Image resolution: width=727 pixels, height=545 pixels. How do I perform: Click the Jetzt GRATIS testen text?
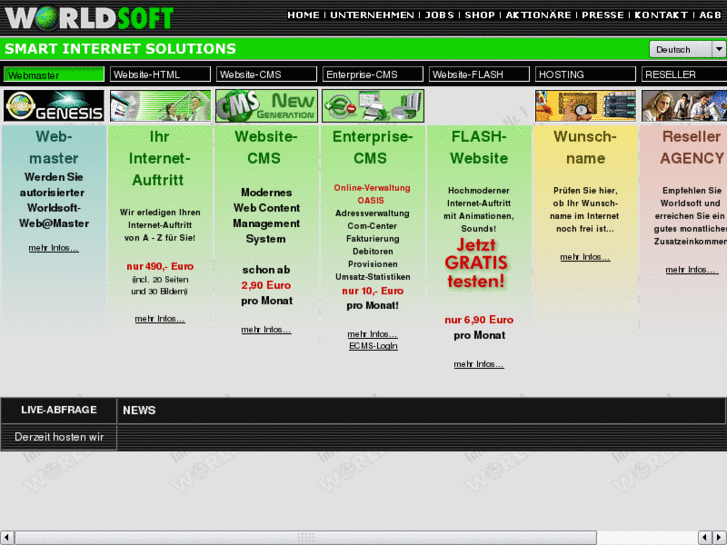(476, 263)
